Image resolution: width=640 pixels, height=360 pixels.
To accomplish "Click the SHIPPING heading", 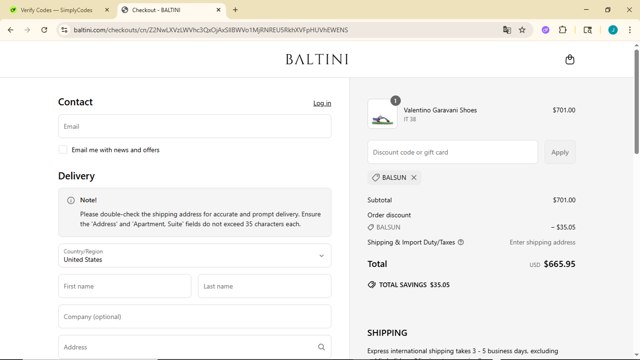I will (387, 333).
